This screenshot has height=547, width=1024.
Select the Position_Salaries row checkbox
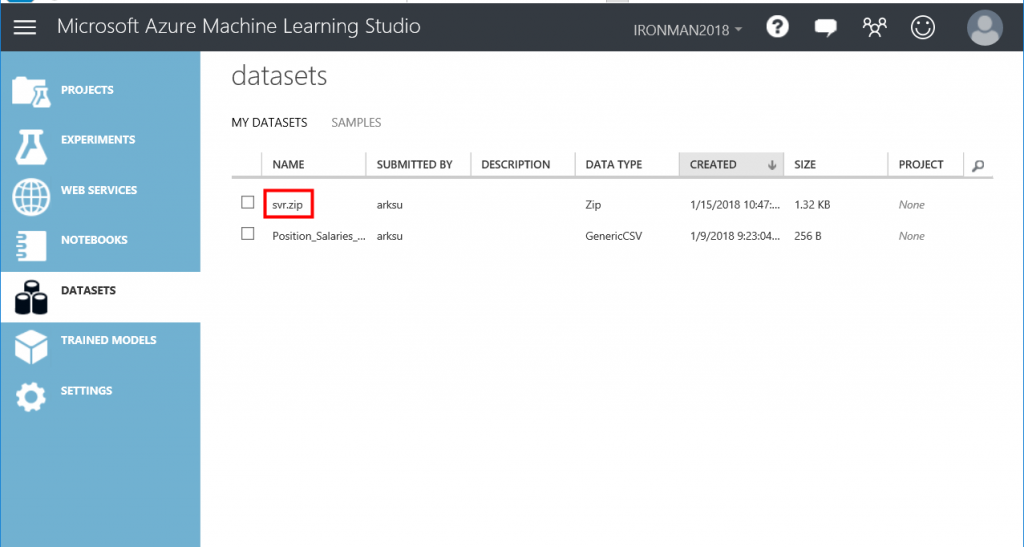click(x=248, y=234)
